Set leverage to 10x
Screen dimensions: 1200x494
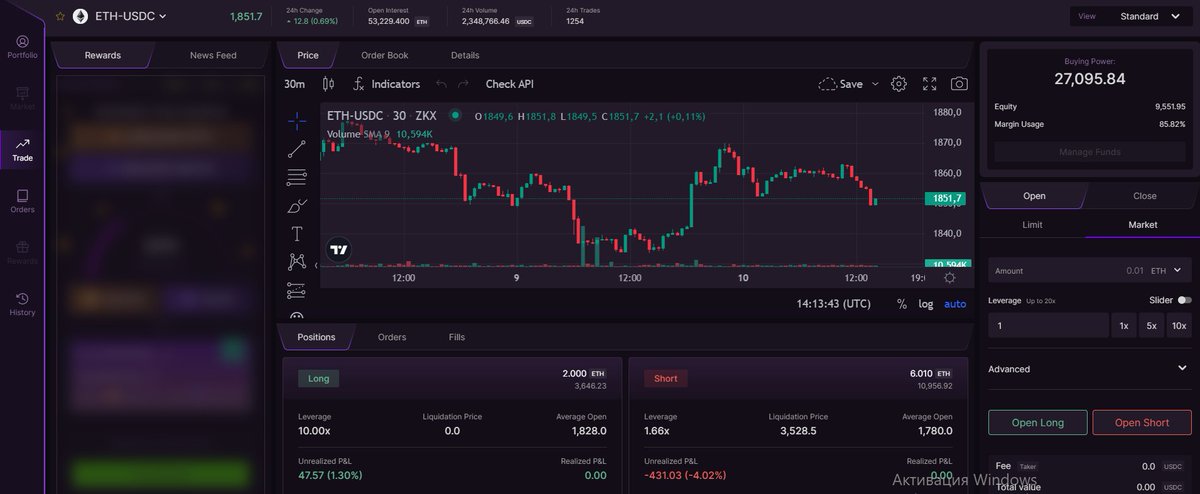click(x=1180, y=325)
